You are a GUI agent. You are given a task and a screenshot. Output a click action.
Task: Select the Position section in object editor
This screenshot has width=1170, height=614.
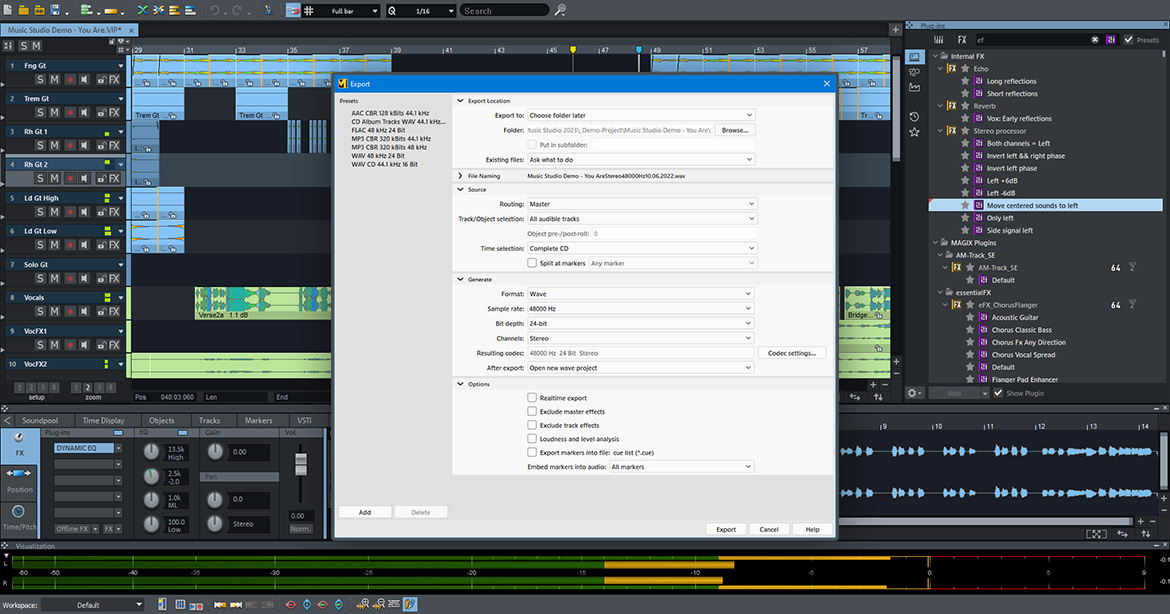click(19, 481)
